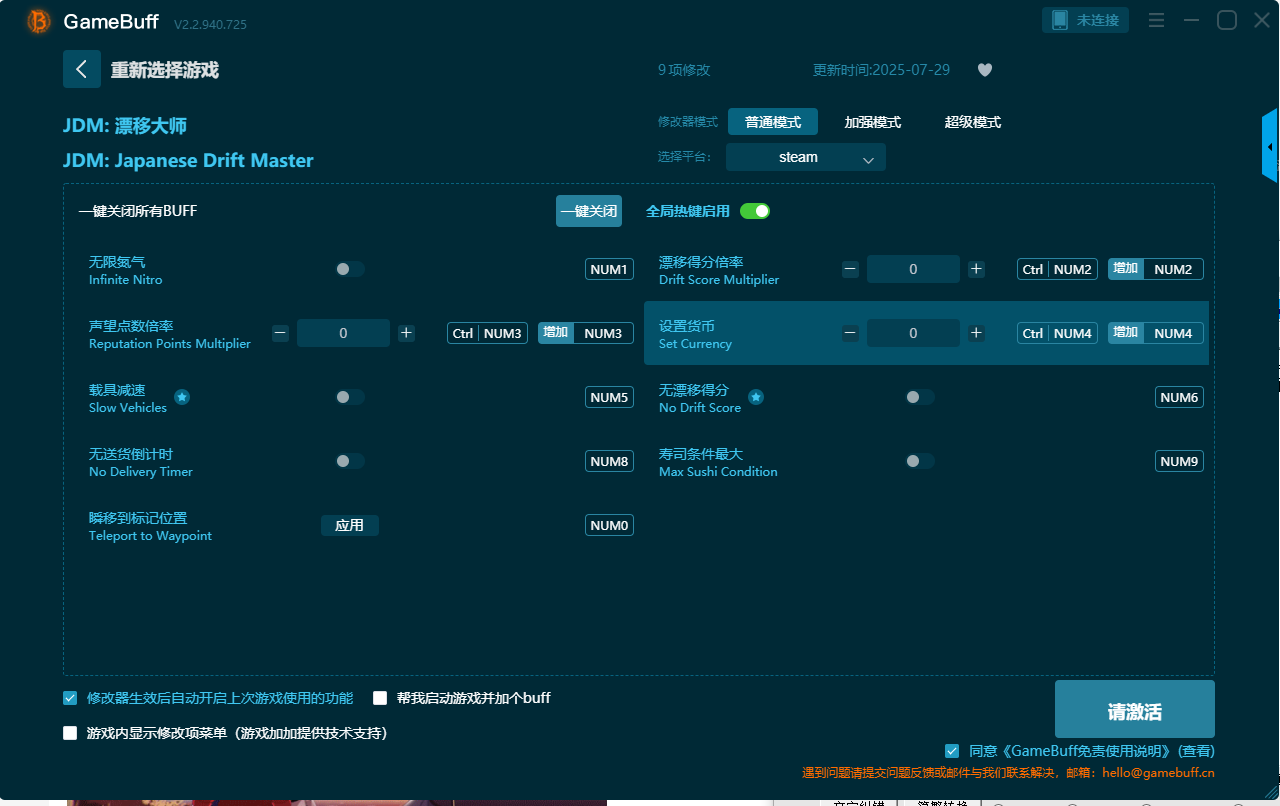Enable the 全局热键启用 global hotkey switch
1280x806 pixels.
[x=755, y=211]
